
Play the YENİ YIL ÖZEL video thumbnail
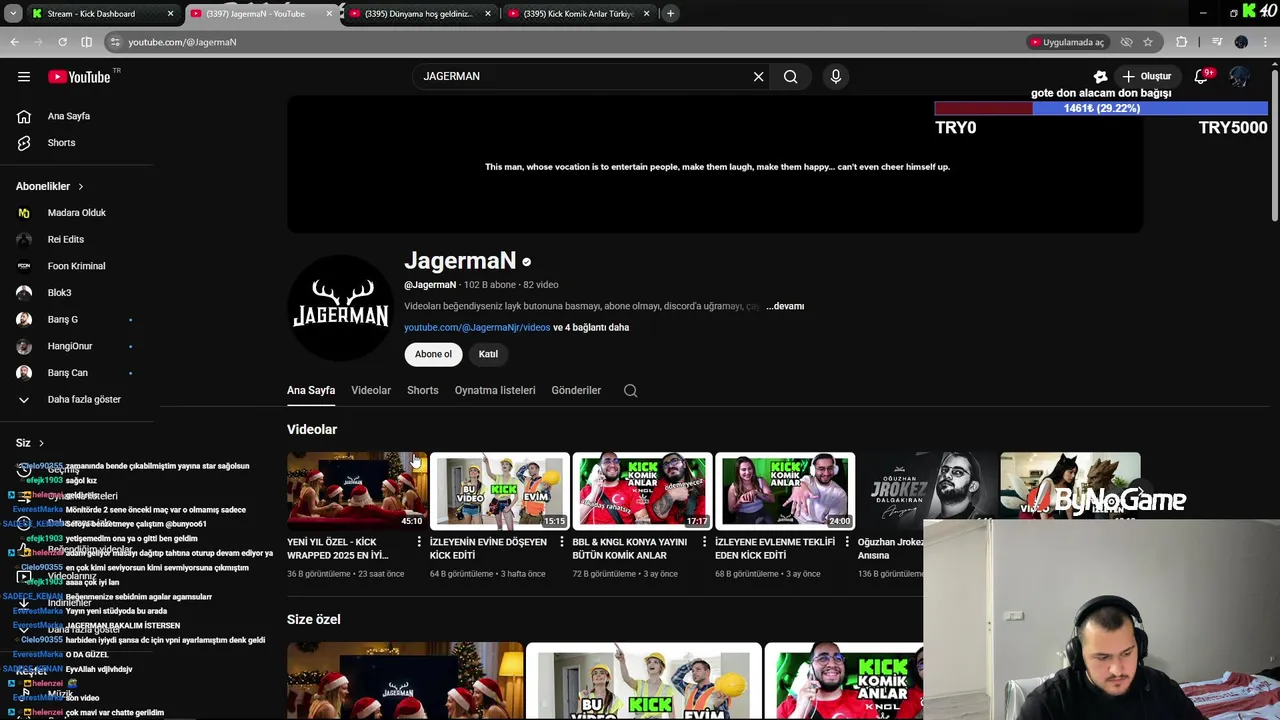[x=356, y=491]
